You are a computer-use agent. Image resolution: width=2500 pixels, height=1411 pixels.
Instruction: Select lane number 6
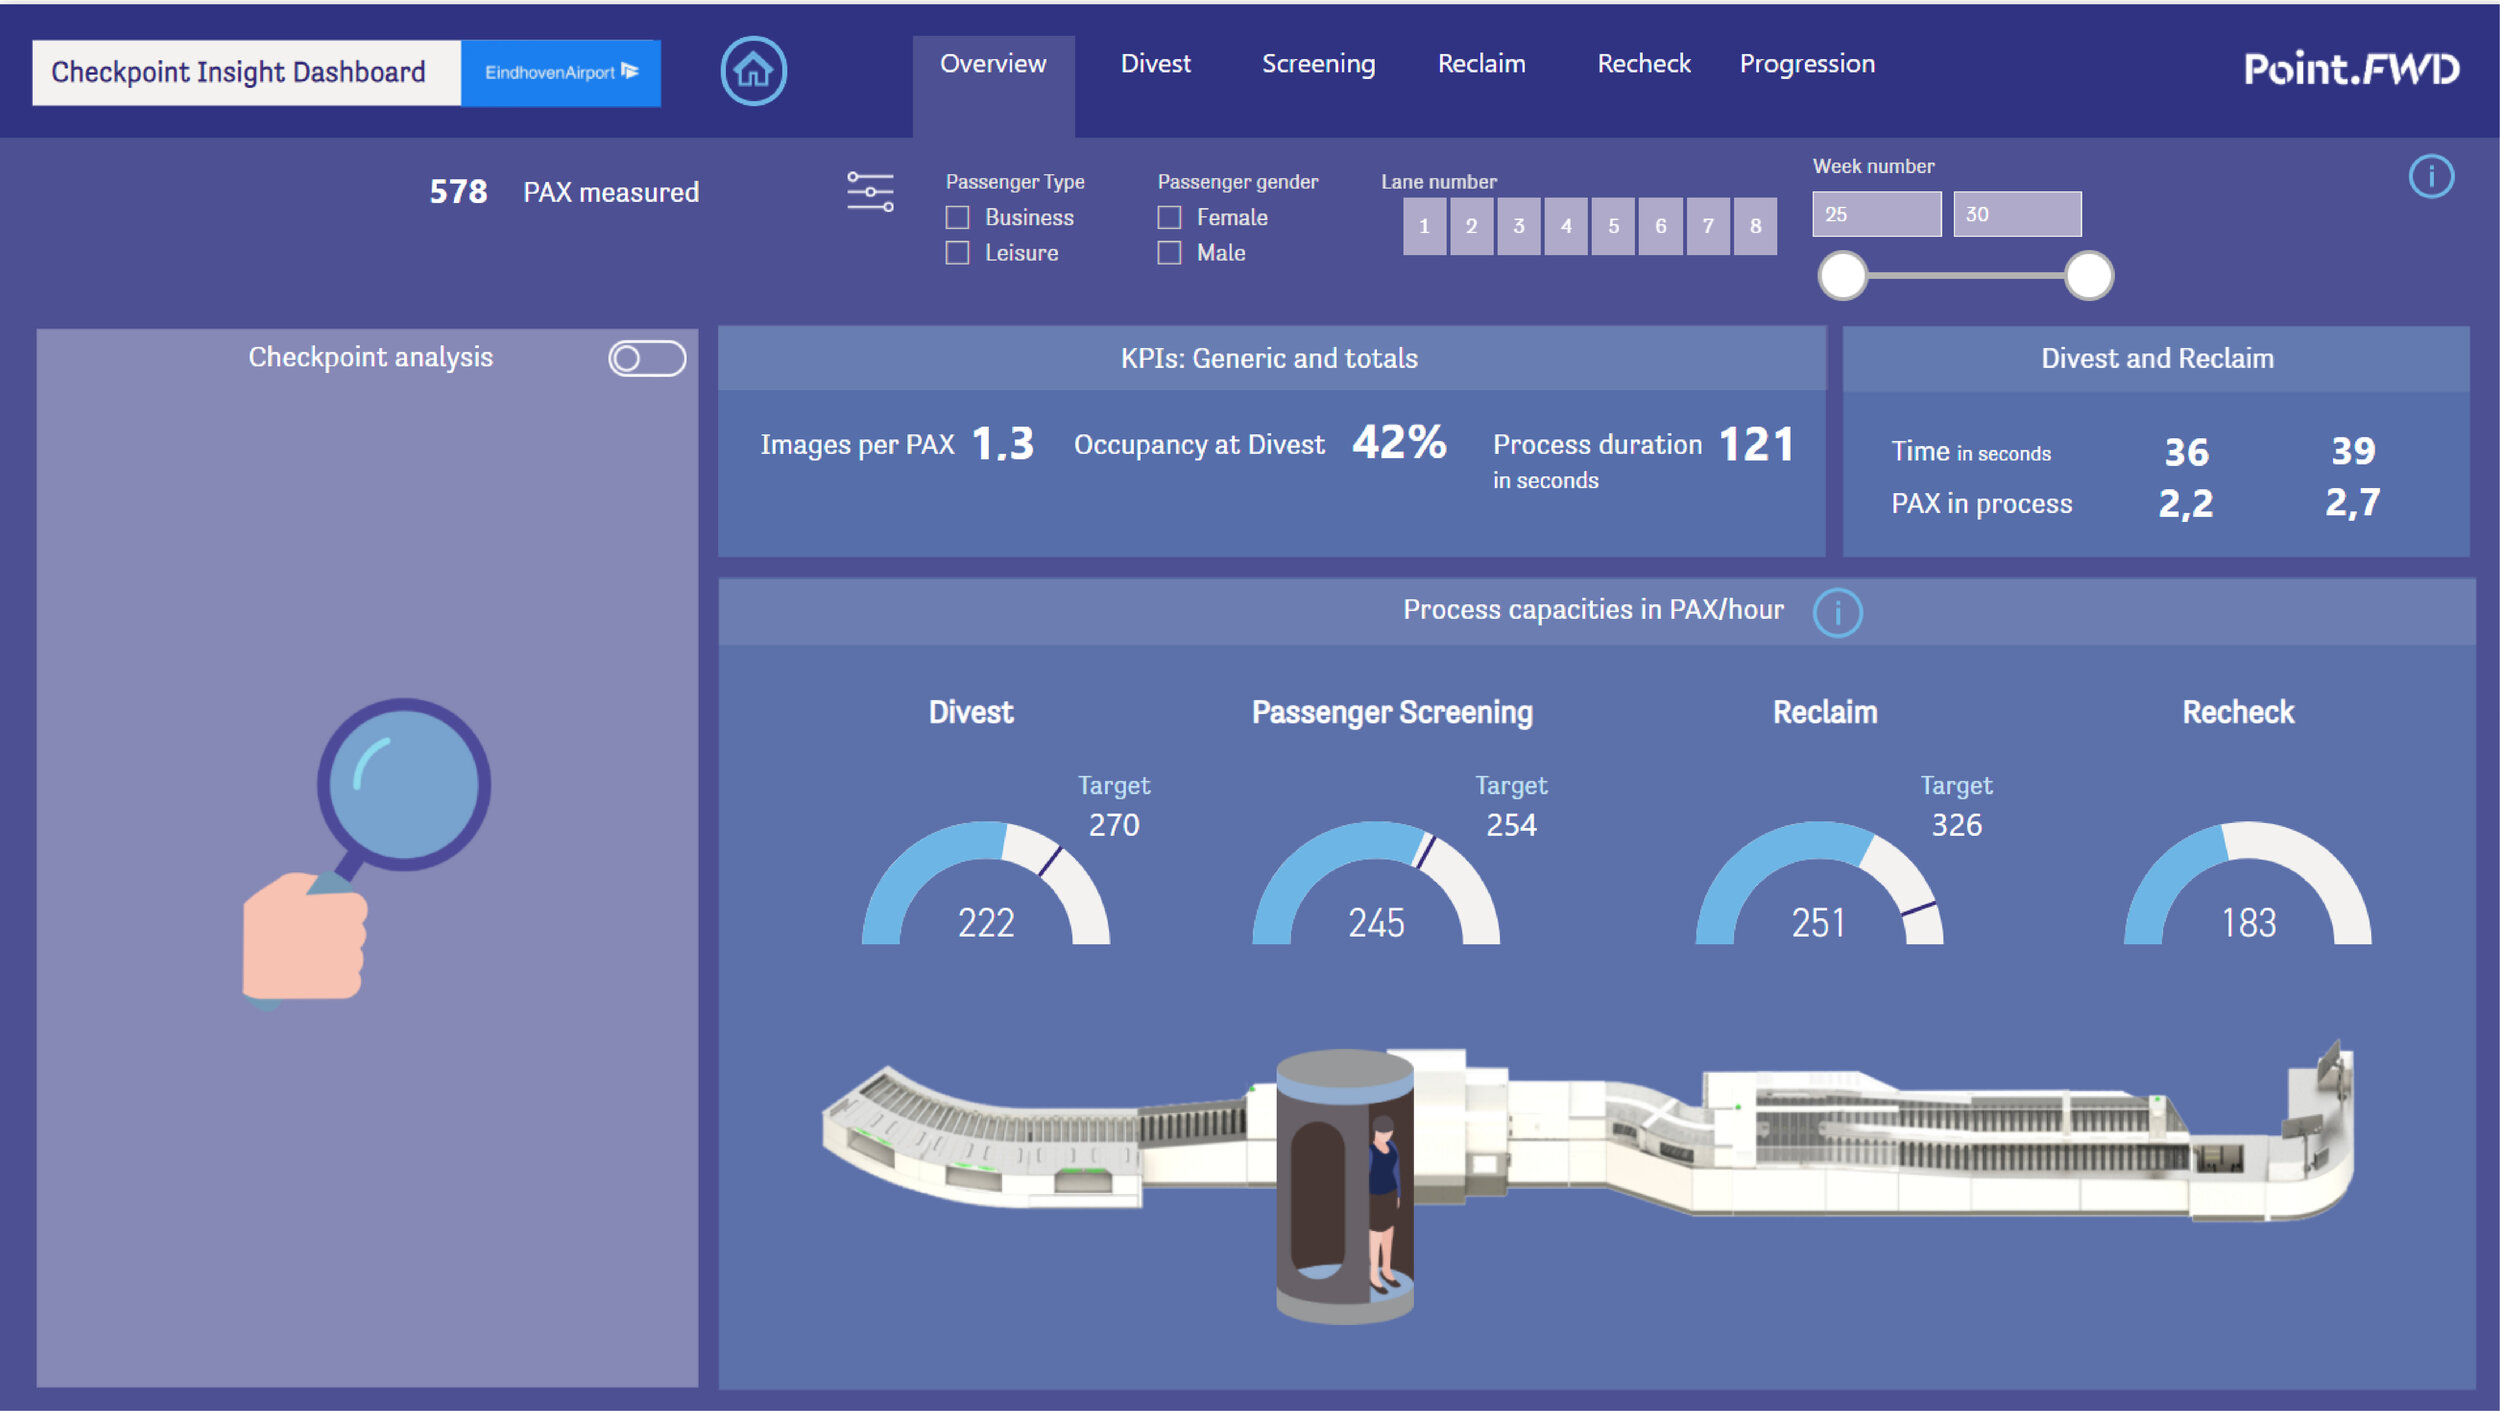(1660, 226)
